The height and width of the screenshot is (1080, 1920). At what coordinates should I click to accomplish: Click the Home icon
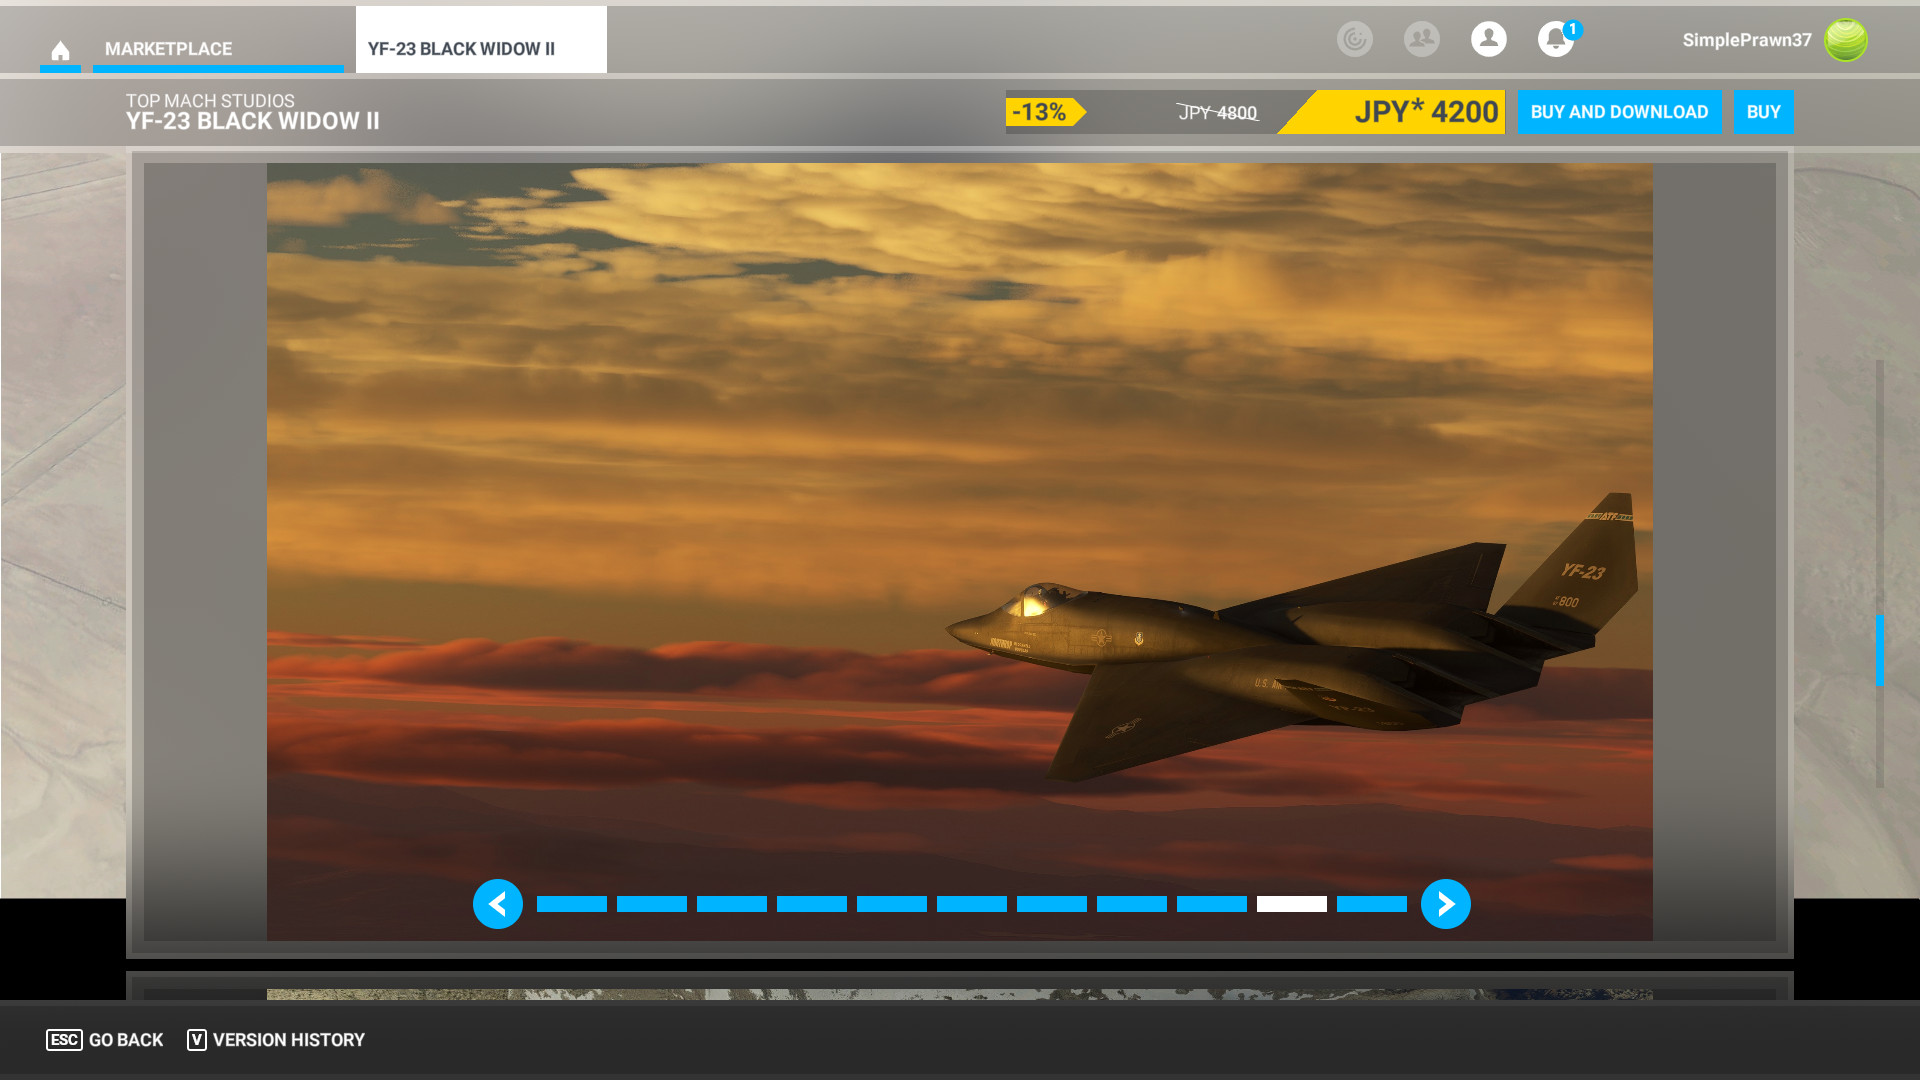(x=60, y=50)
